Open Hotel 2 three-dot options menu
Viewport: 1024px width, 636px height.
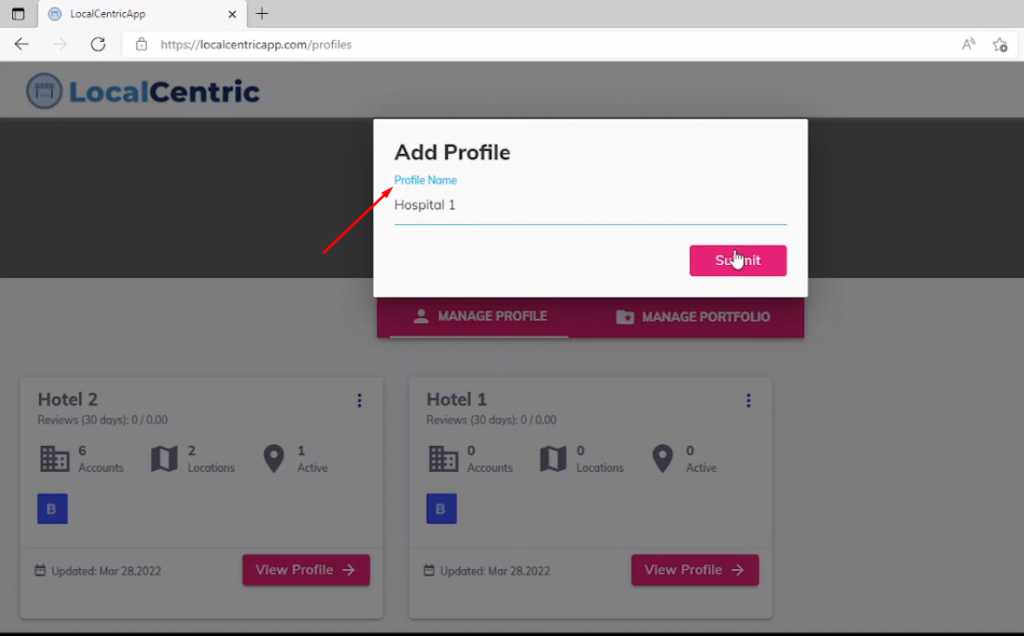359,400
